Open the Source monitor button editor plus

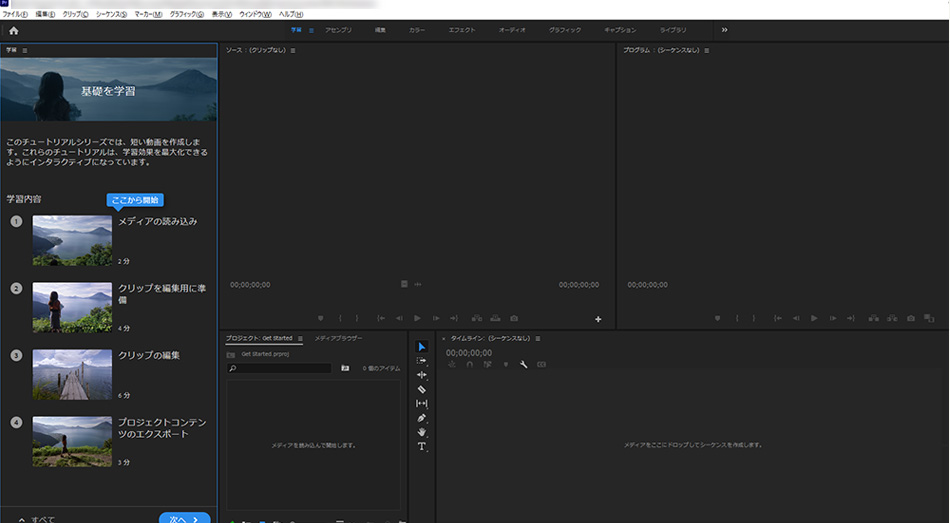click(x=598, y=319)
